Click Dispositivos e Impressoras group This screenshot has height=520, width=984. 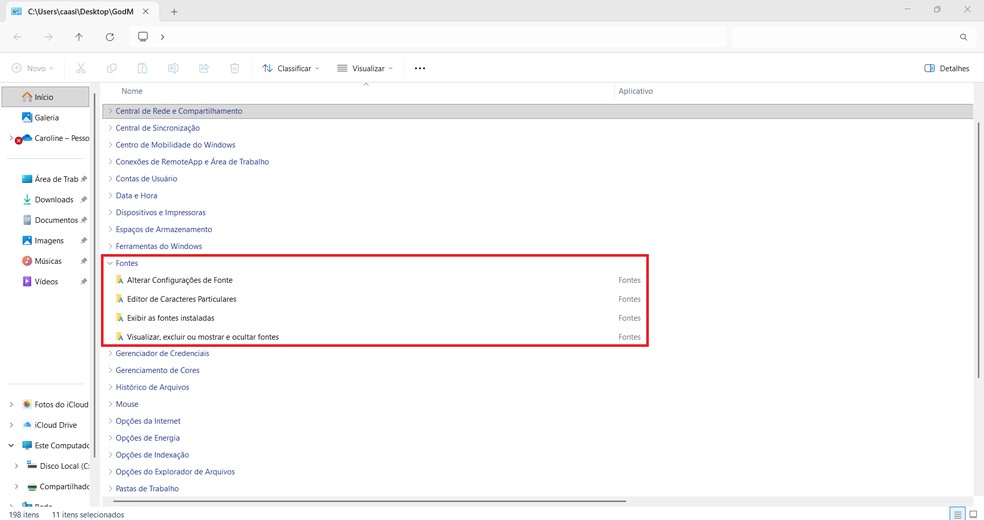click(x=161, y=213)
